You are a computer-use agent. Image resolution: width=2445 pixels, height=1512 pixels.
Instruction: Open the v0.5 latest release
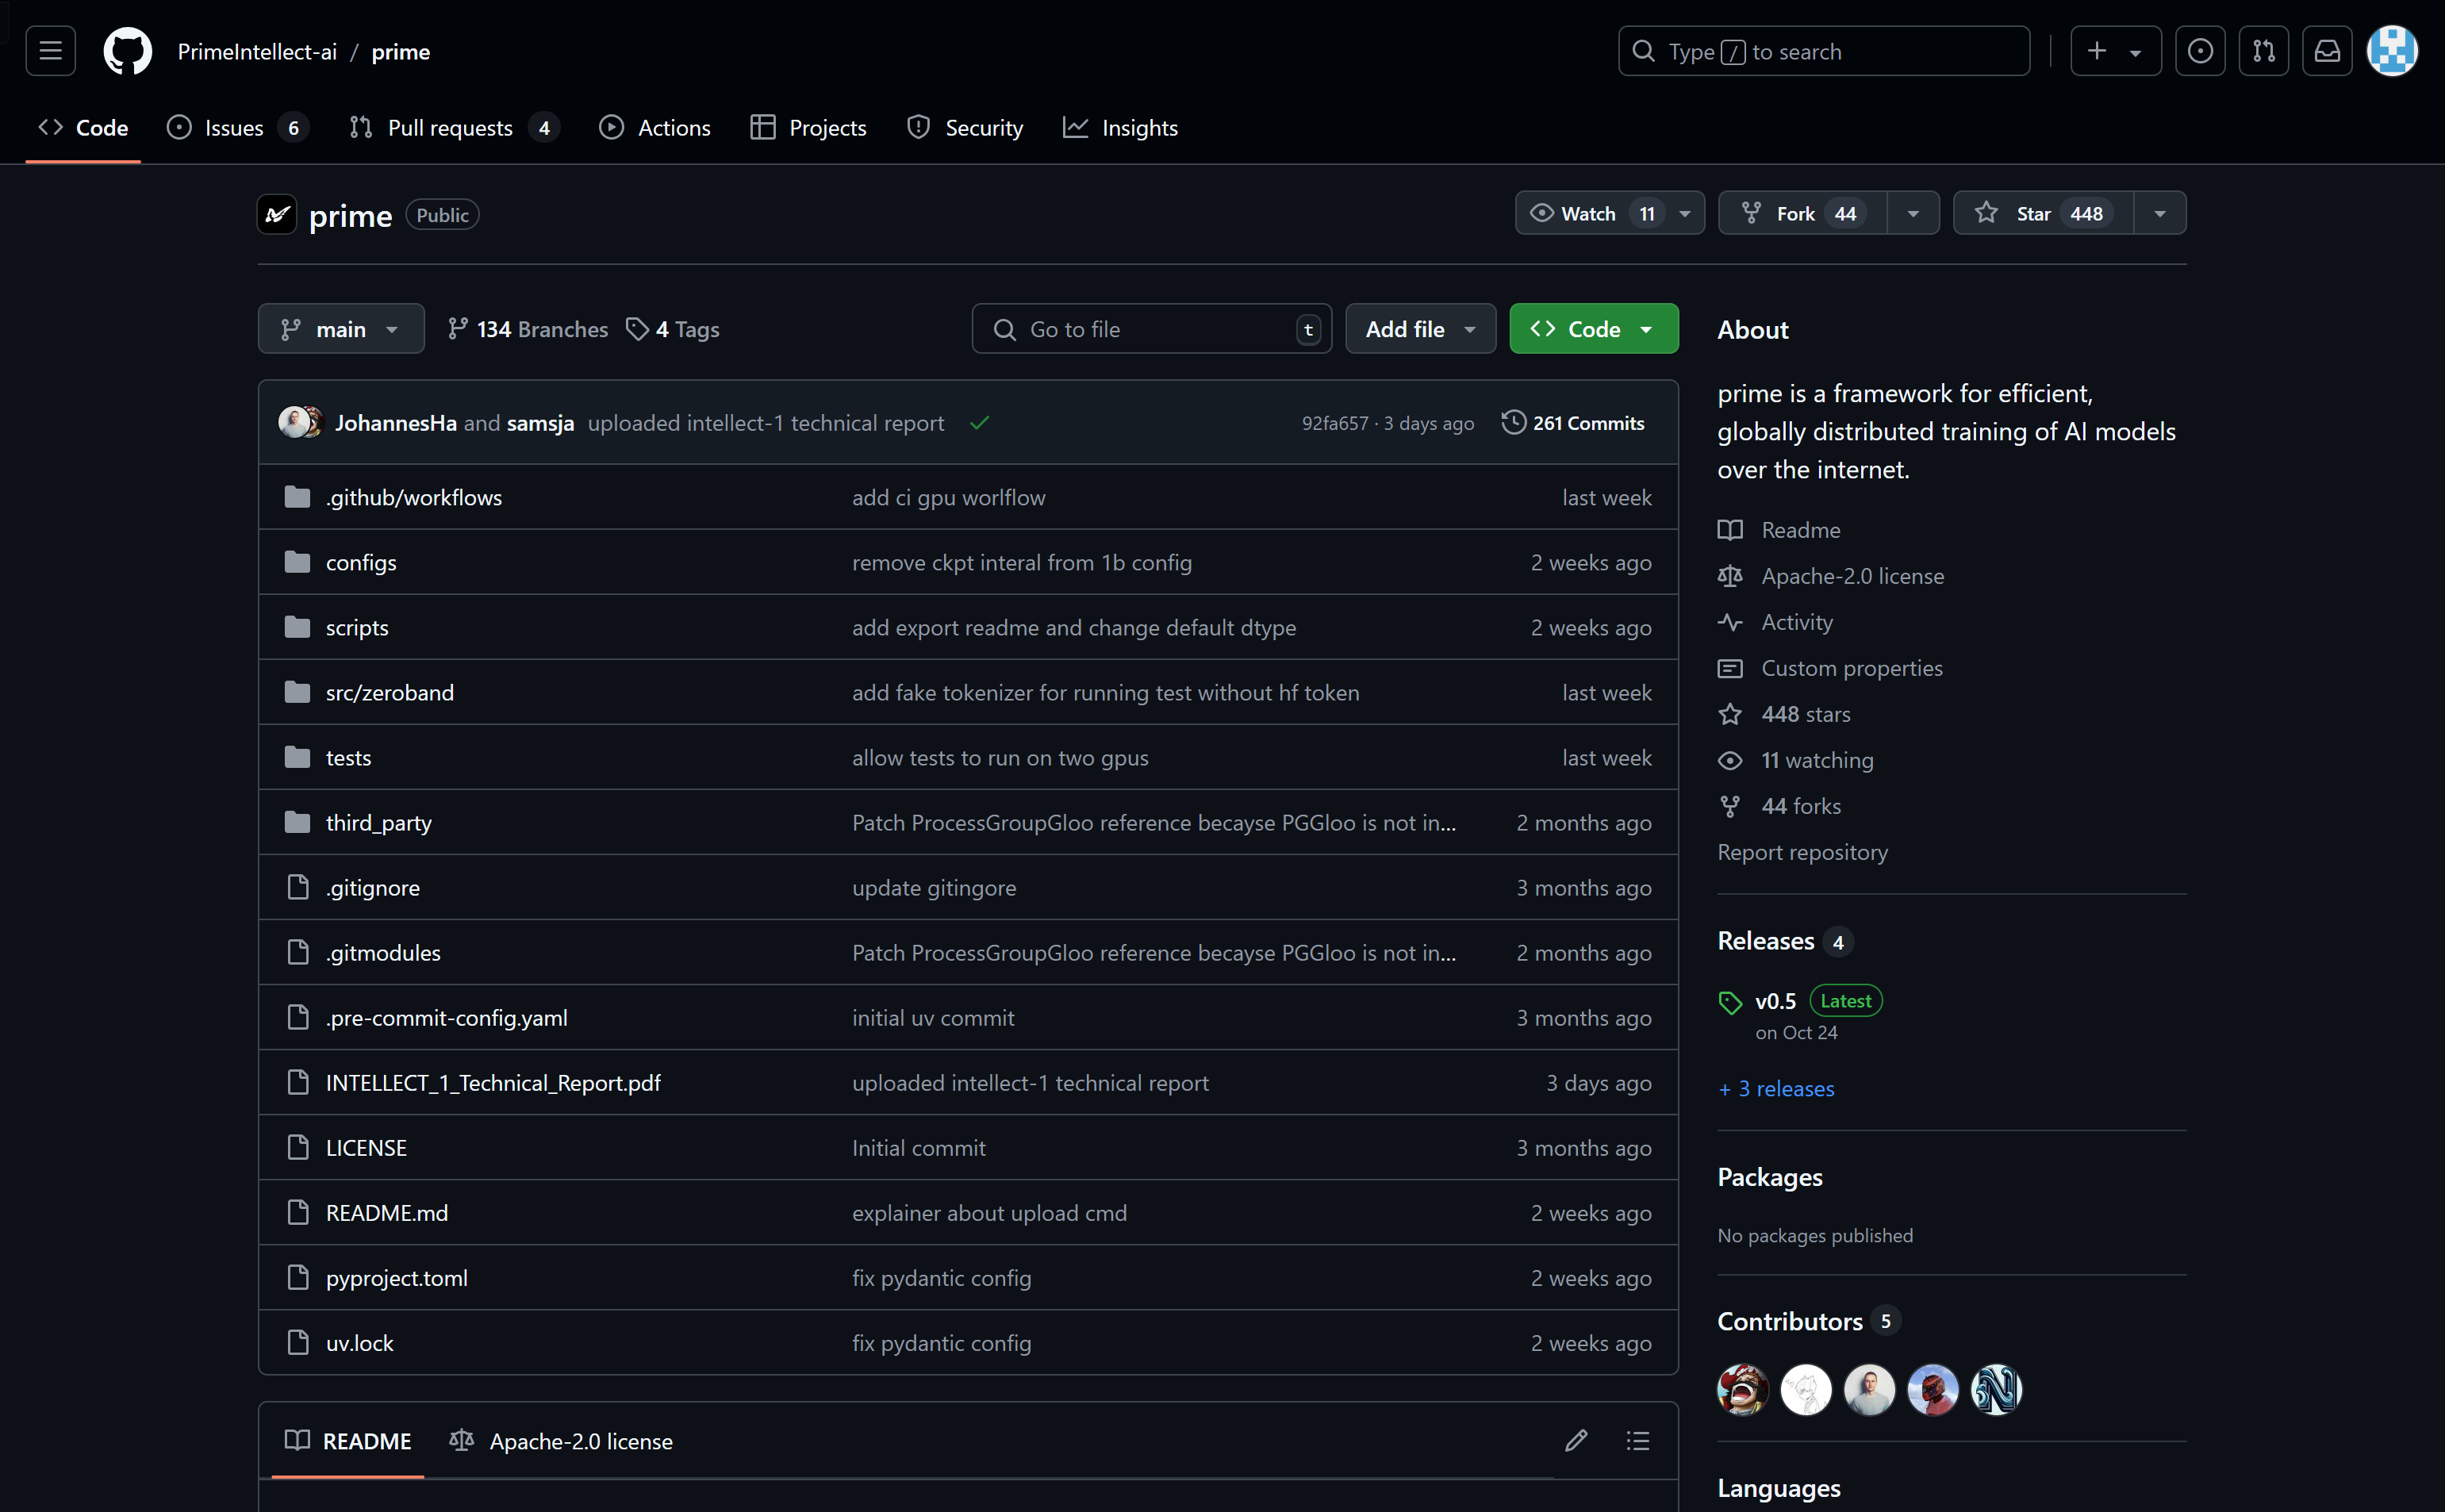[x=1776, y=1001]
